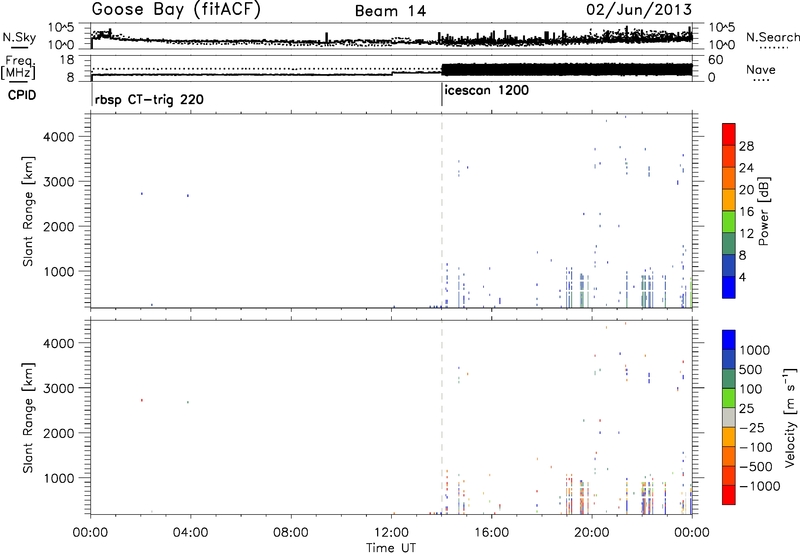Click the 'Goose Bay (fitACF)' title
The image size is (800, 554).
(176, 10)
